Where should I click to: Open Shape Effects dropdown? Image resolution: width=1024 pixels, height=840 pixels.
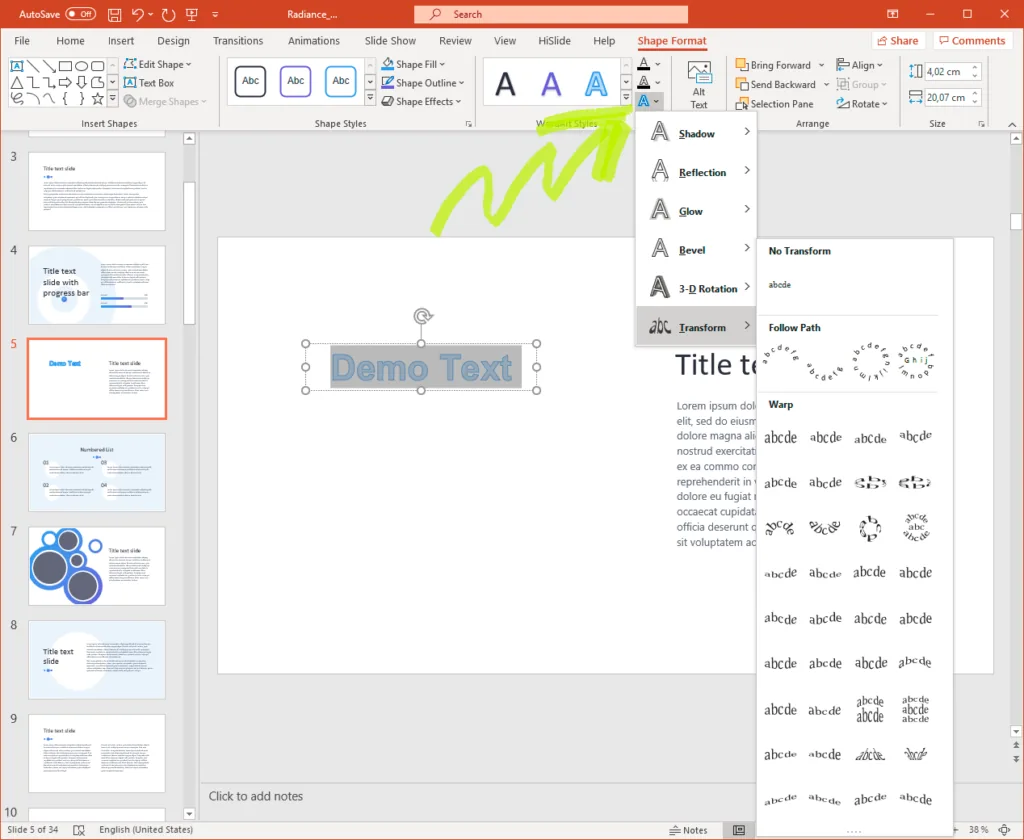coord(421,101)
